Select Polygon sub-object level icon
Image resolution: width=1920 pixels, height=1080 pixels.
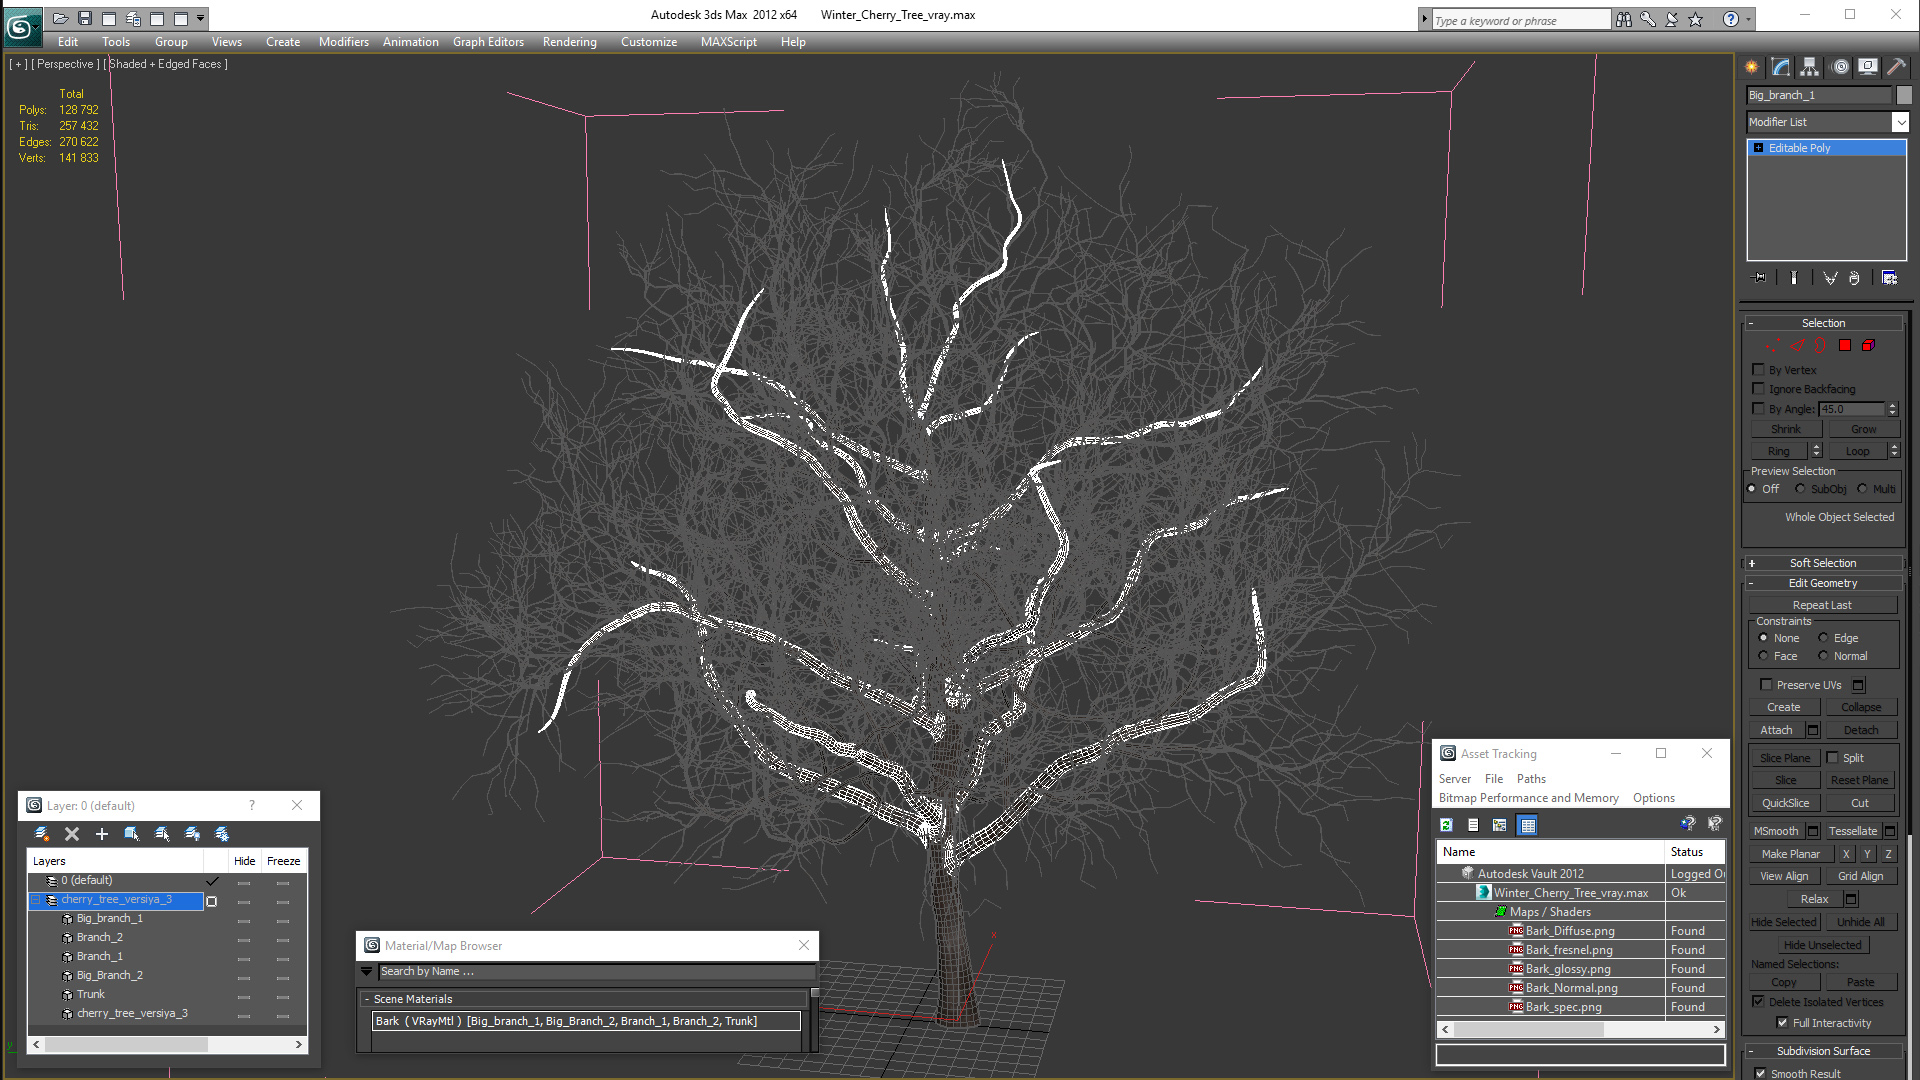tap(1845, 345)
